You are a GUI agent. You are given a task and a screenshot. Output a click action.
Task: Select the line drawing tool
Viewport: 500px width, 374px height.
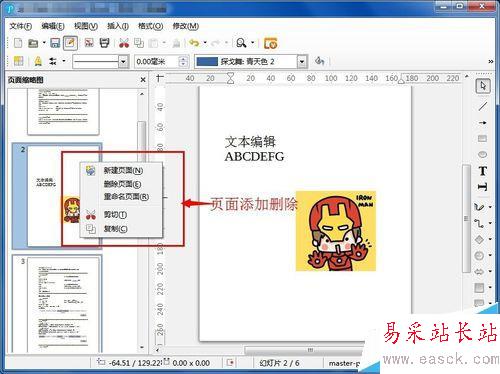click(x=482, y=106)
